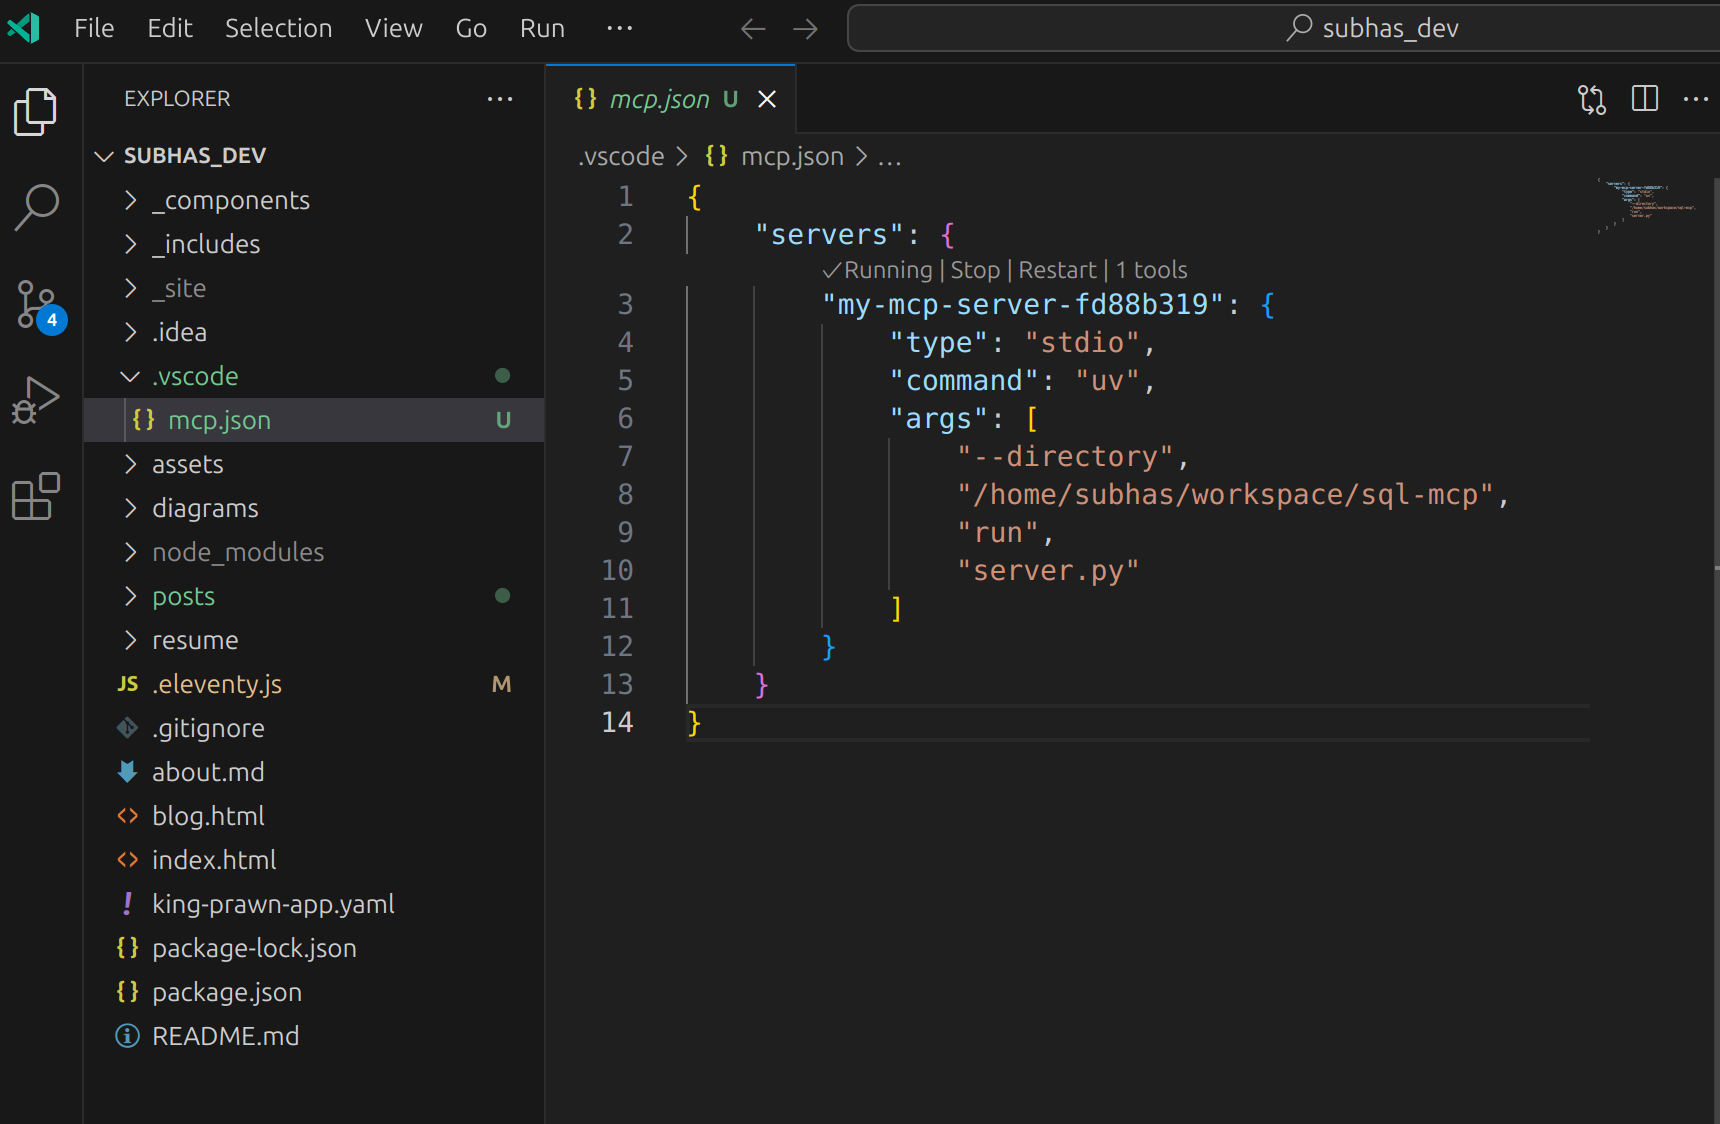
Task: Click the "server.py" string on line 10
Action: pos(1048,570)
